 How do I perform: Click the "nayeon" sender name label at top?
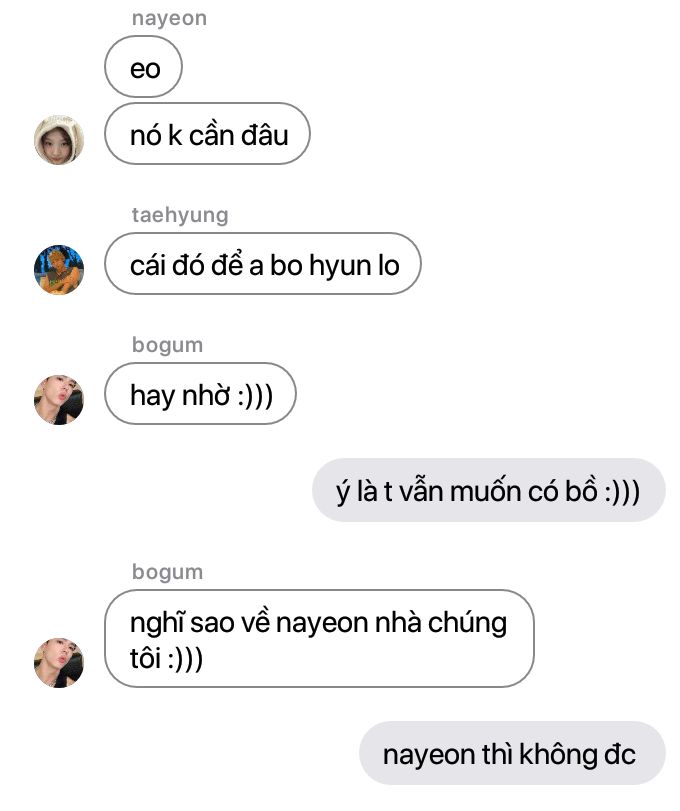(x=169, y=18)
